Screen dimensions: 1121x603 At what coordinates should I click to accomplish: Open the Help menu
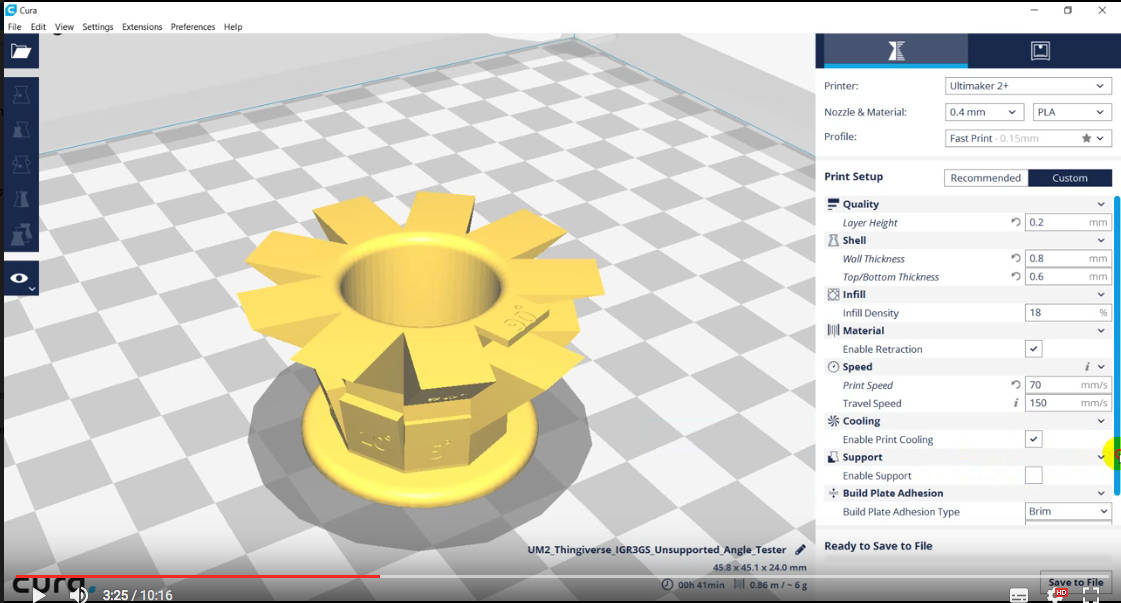233,26
